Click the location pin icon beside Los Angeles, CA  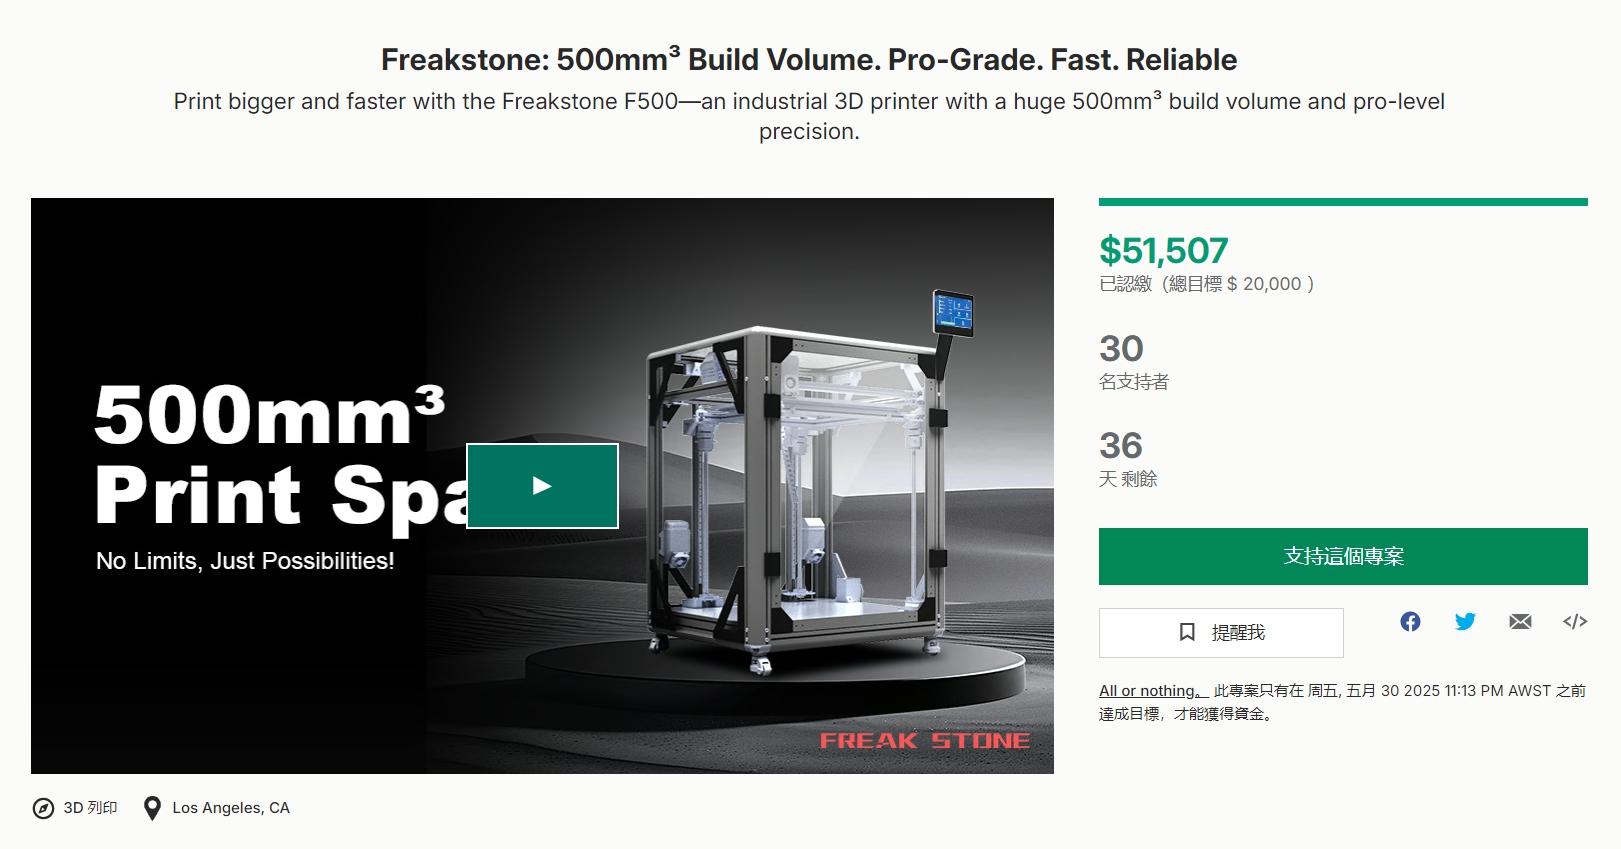[152, 807]
